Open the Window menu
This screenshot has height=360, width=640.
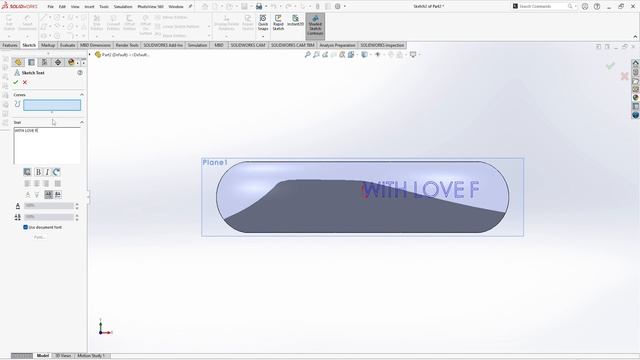[x=176, y=7]
